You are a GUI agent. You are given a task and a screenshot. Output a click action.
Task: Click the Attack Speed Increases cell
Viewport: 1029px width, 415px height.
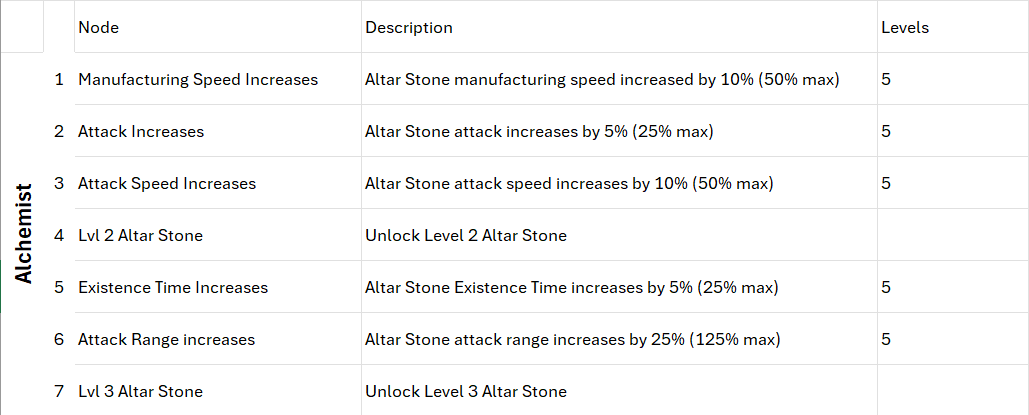[218, 183]
